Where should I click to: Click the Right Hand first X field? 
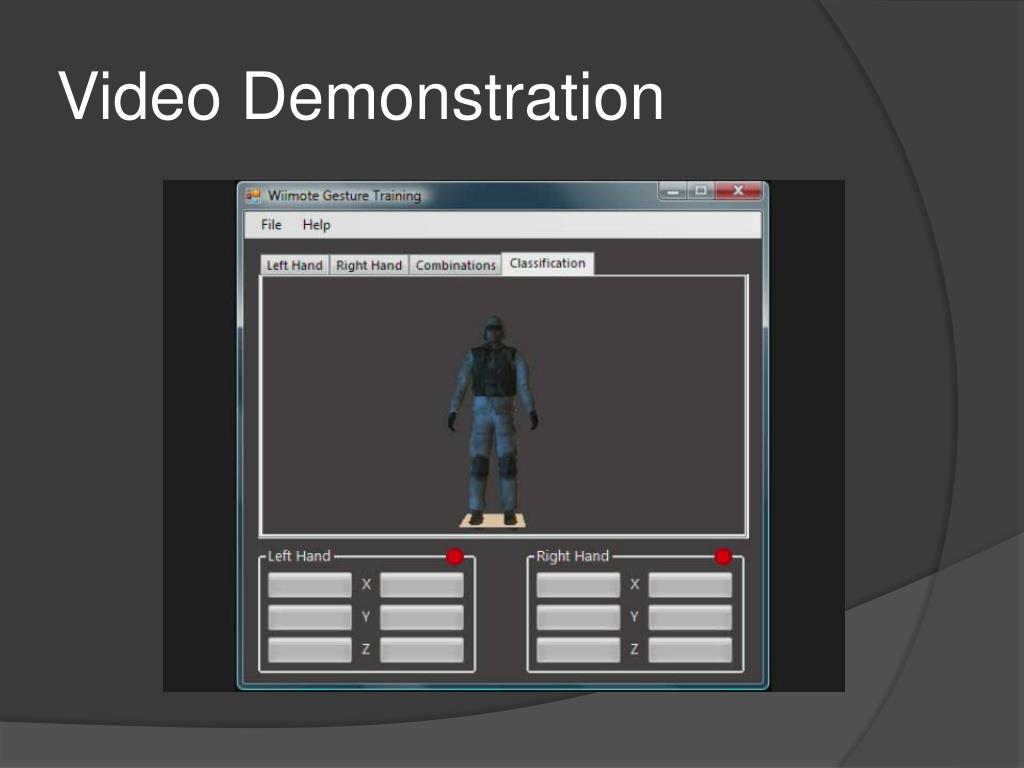[x=578, y=585]
